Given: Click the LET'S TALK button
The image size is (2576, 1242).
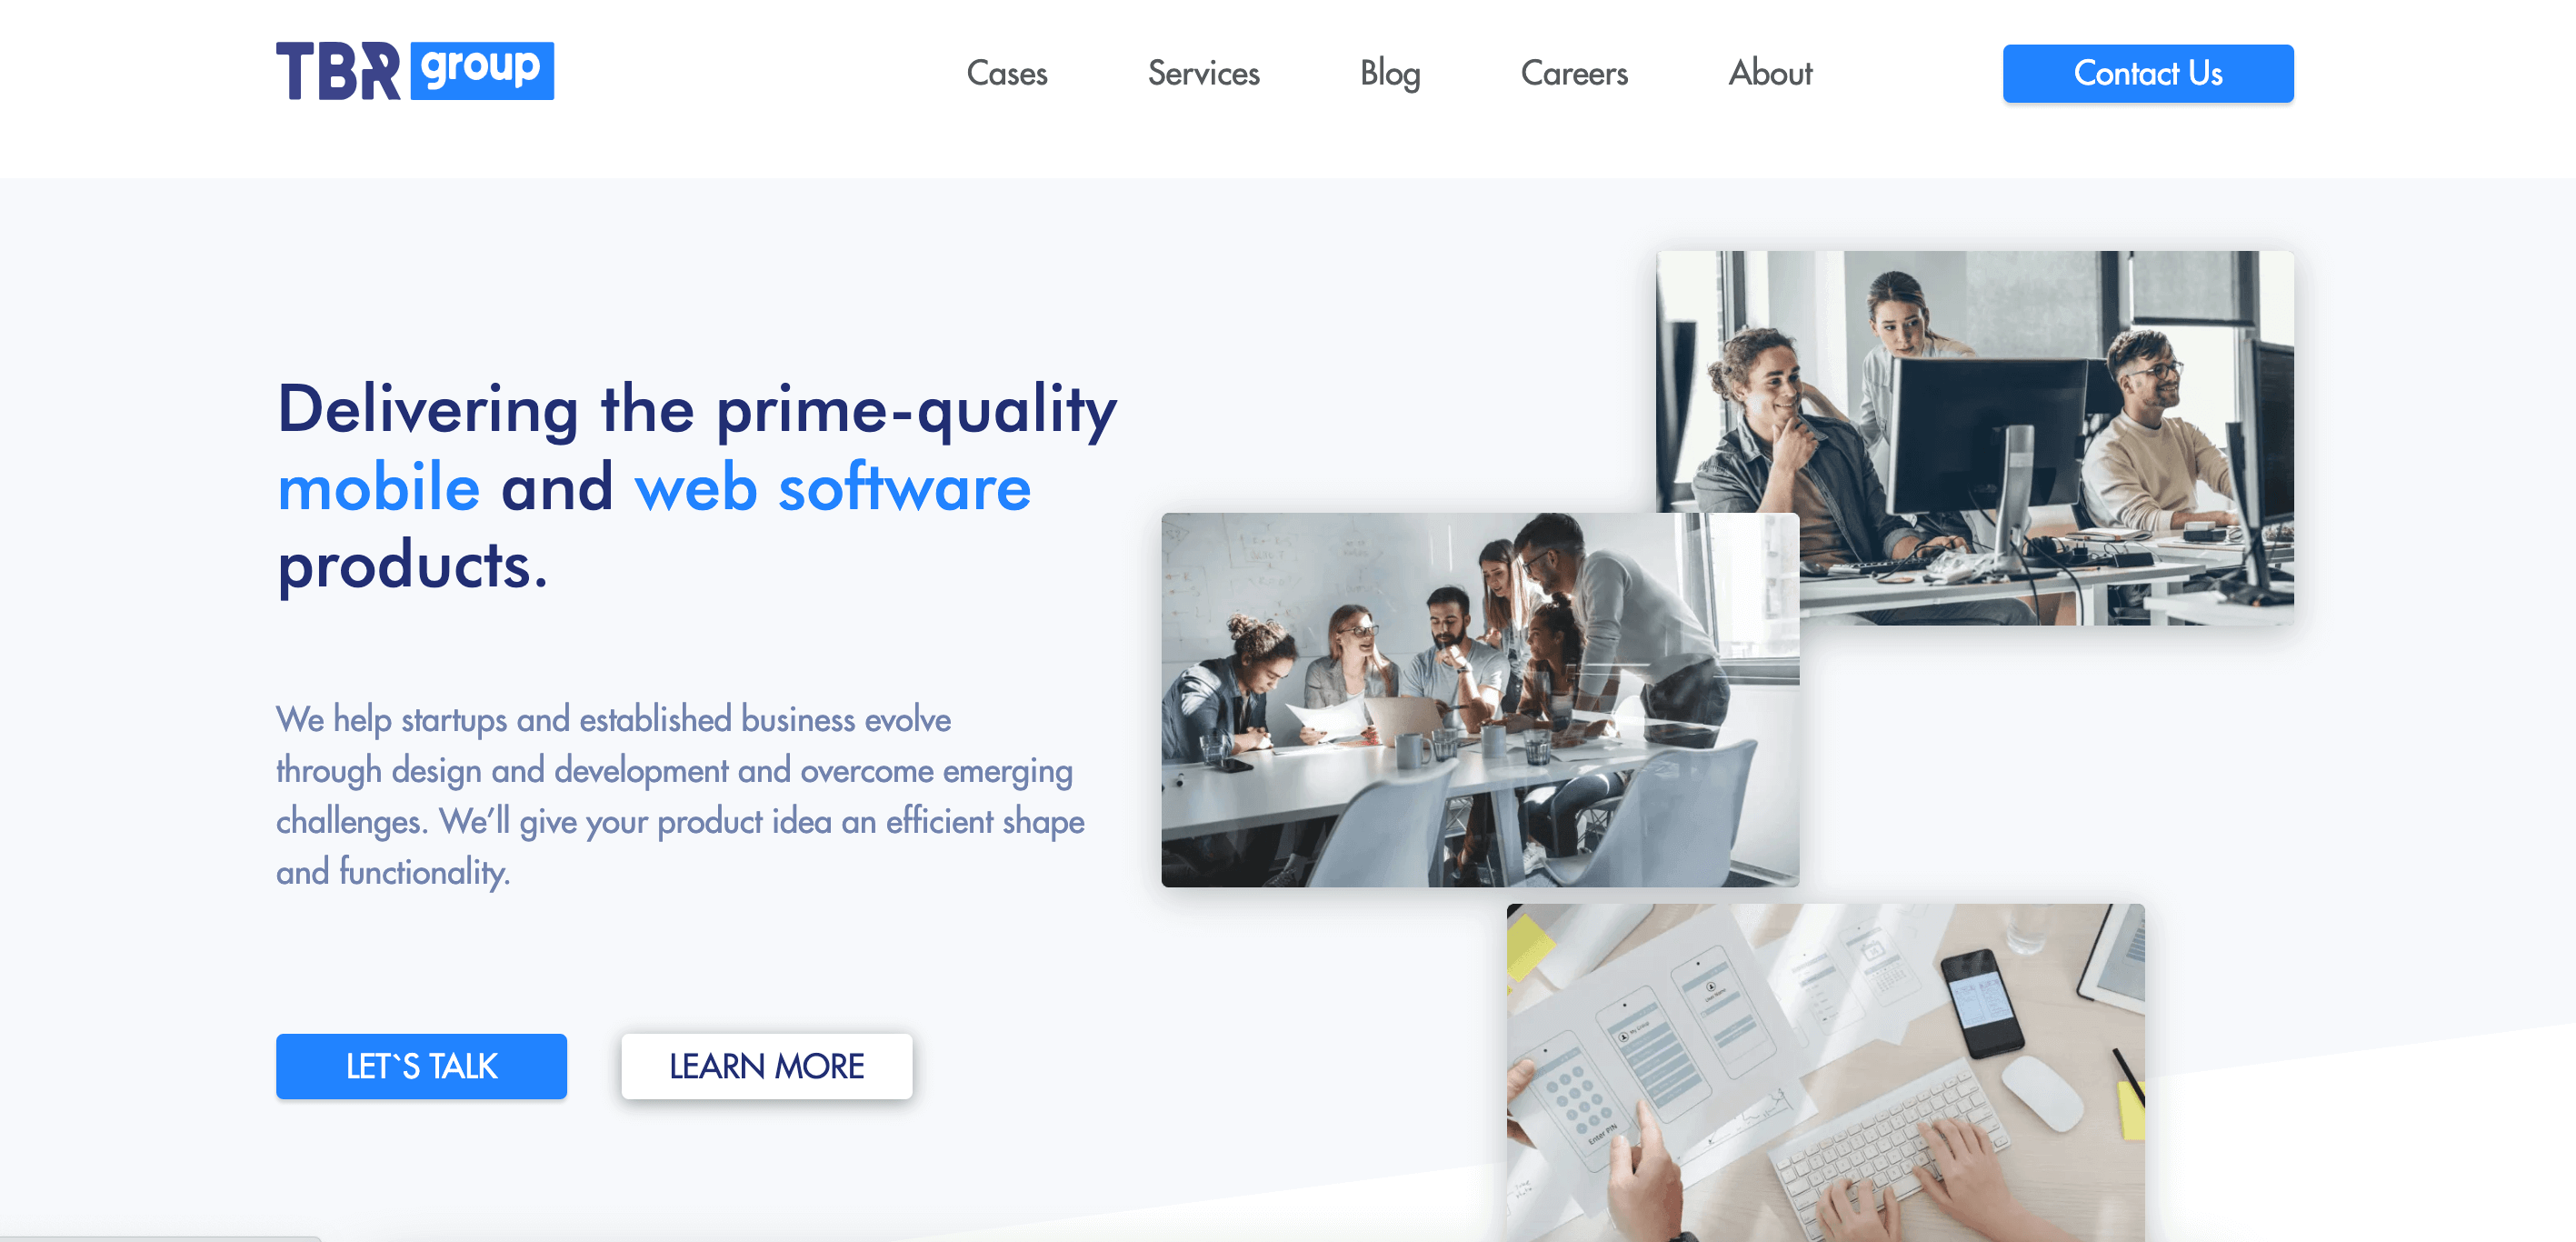Looking at the screenshot, I should coord(421,1067).
